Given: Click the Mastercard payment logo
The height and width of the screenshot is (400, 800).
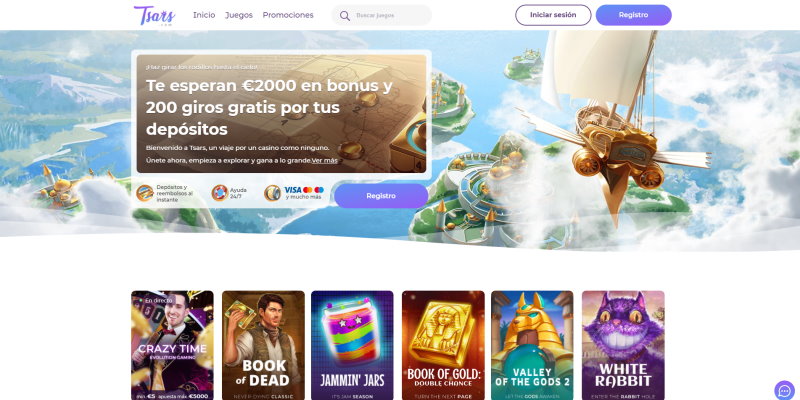Looking at the screenshot, I should [308, 190].
